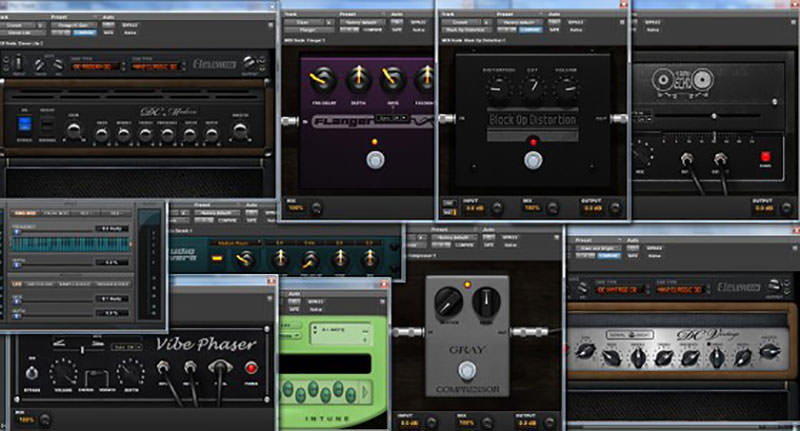800x431 pixels.
Task: Click Safe button in Gray Compressor header
Action: 489,245
